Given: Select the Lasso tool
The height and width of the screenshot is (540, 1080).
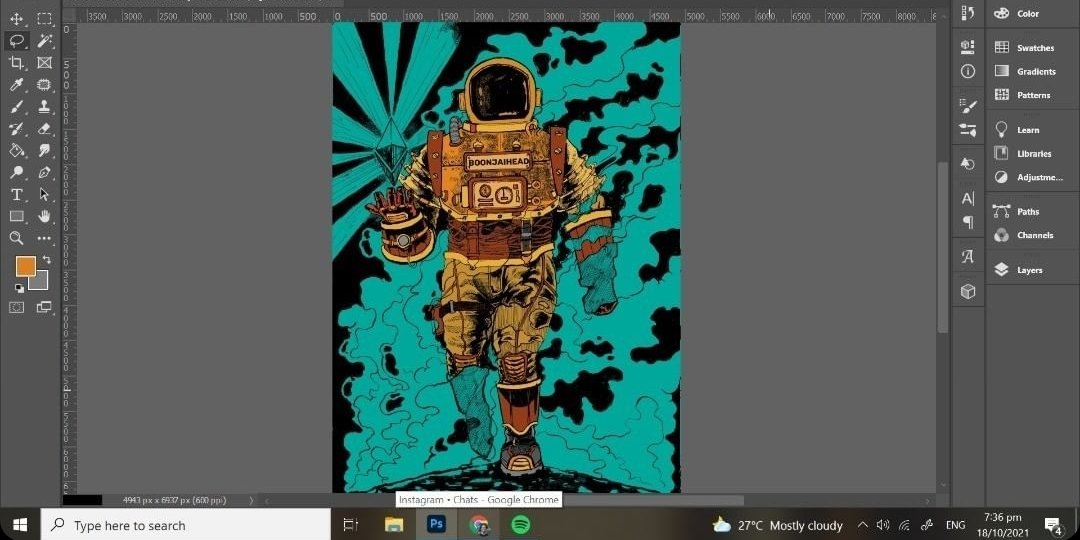Looking at the screenshot, I should pyautogui.click(x=17, y=41).
